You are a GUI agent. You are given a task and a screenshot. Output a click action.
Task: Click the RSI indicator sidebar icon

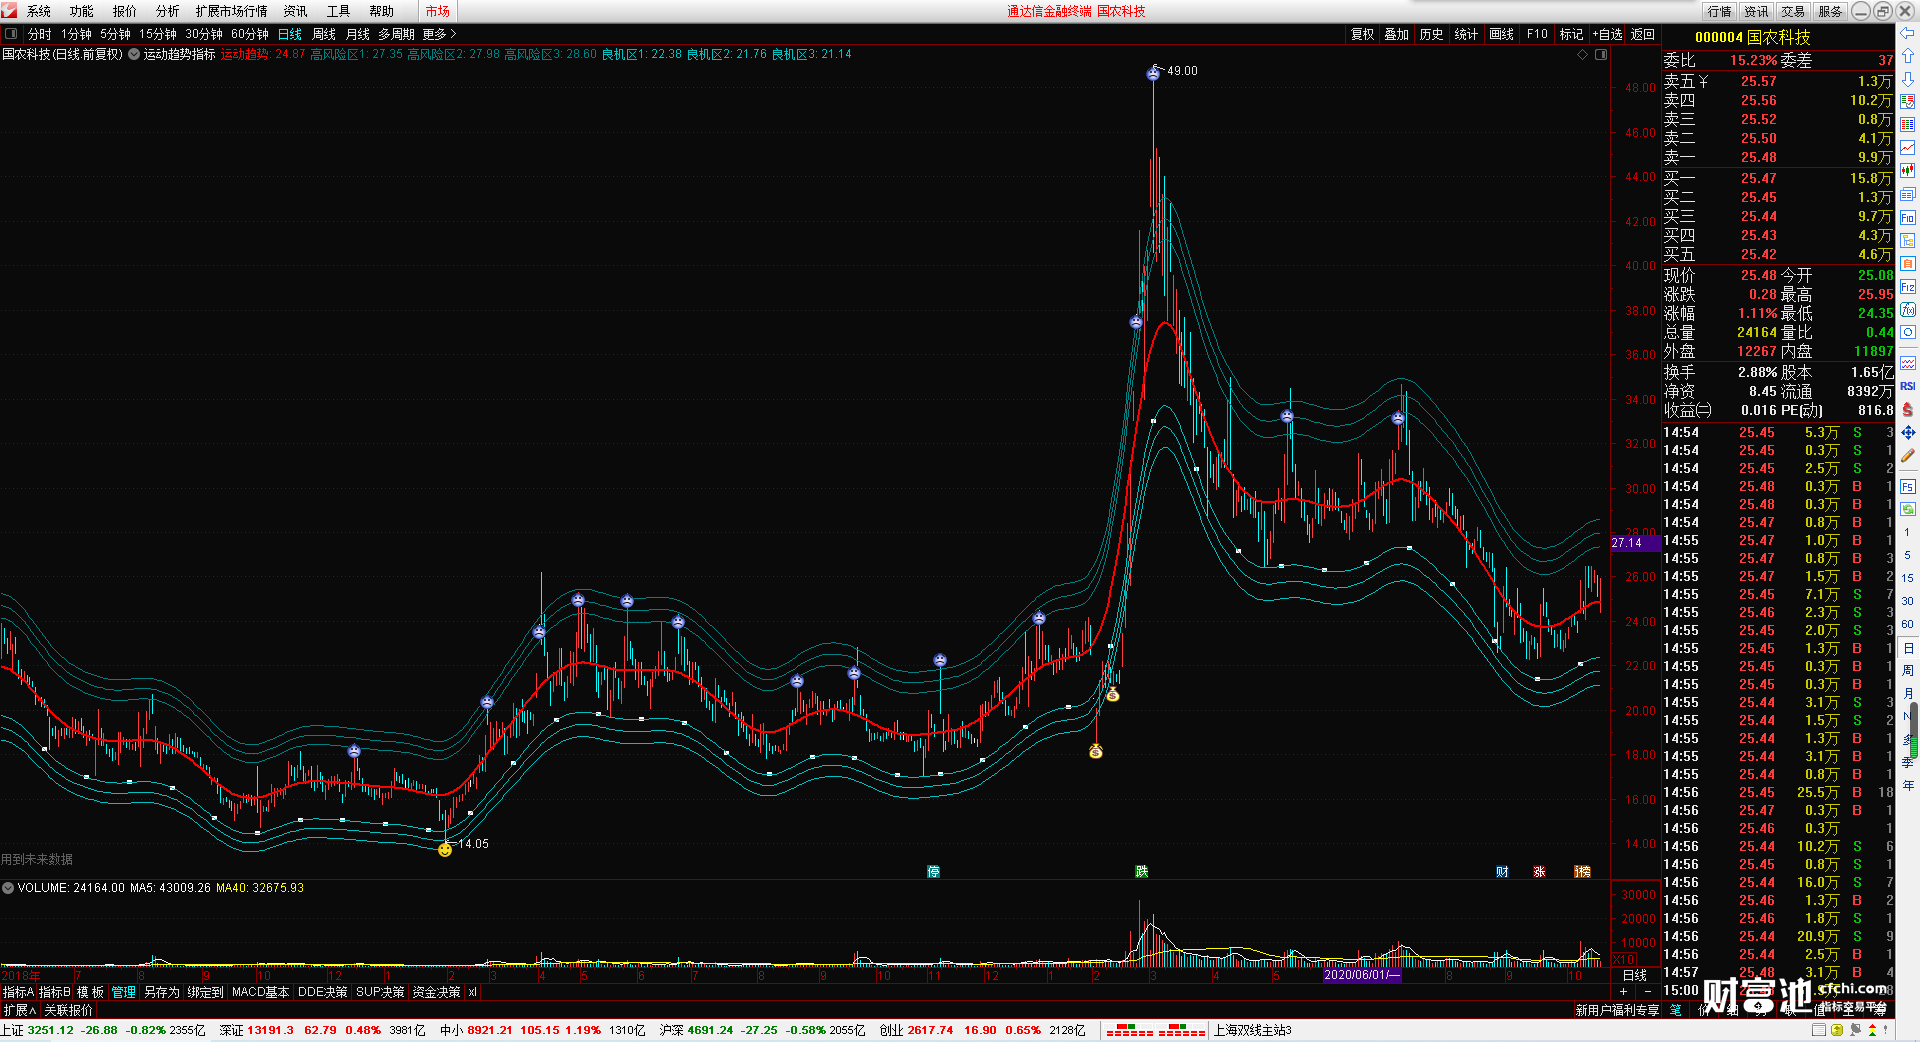[x=1908, y=386]
